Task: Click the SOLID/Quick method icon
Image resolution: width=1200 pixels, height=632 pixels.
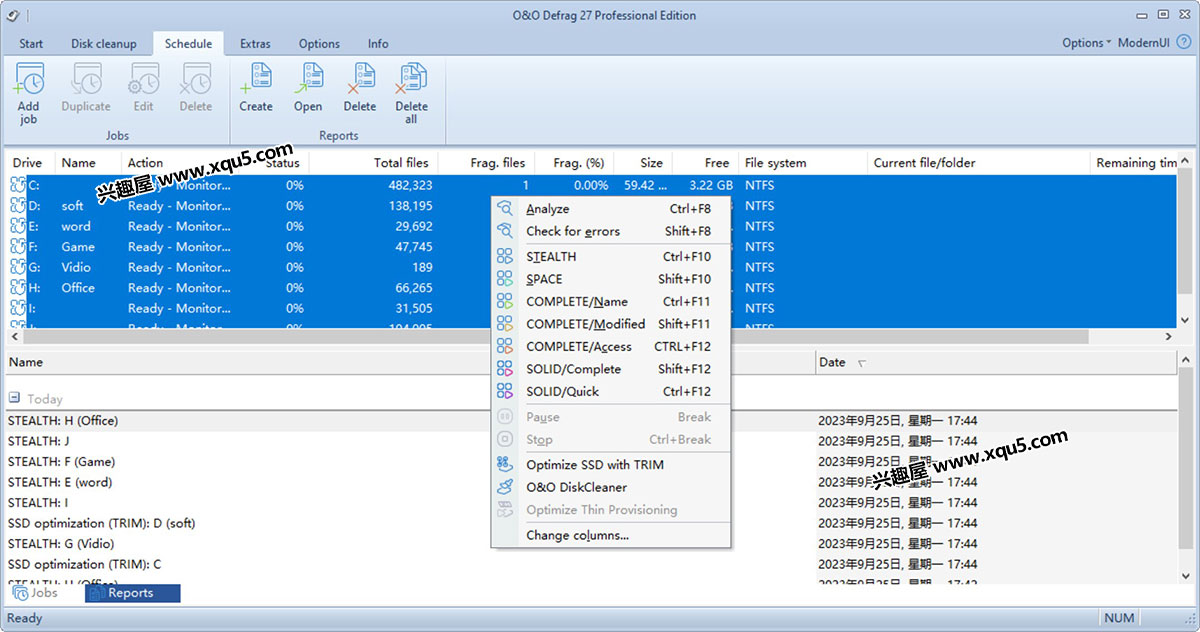Action: [x=505, y=392]
